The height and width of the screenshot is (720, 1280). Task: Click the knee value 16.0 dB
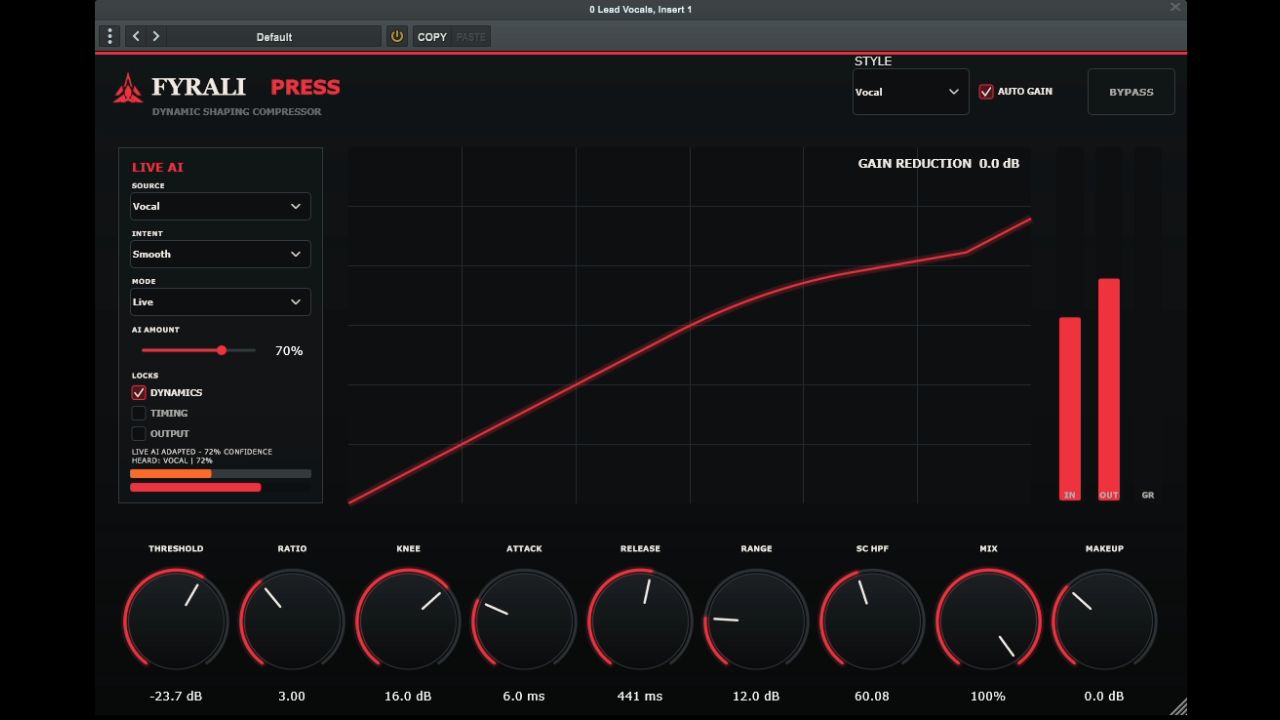408,696
